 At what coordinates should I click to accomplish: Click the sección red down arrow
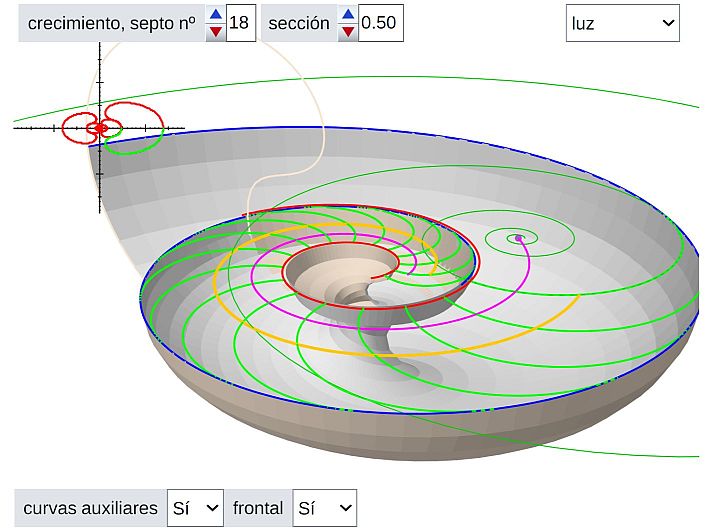[x=347, y=31]
